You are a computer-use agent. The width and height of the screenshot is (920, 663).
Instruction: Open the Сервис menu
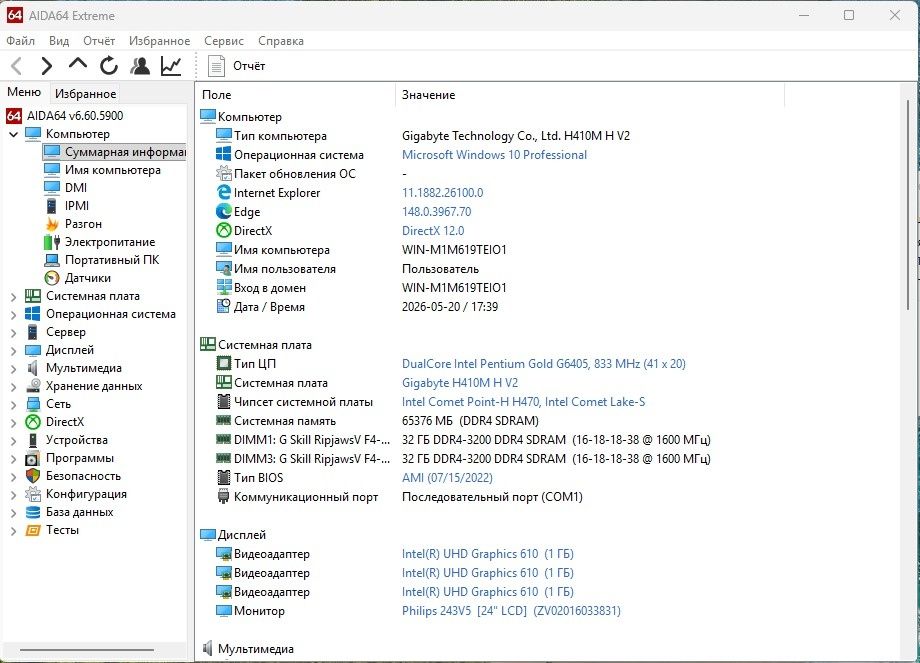[x=224, y=41]
